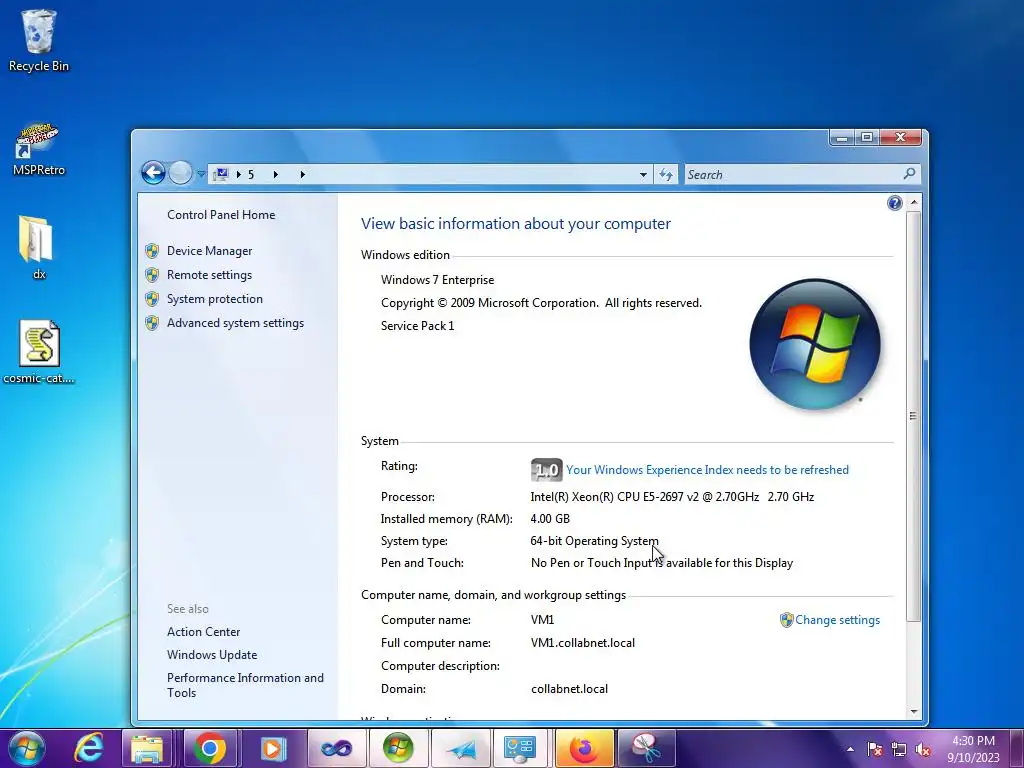
Task: Click the taskbar clock showing 4:30 PM
Action: coord(973,749)
